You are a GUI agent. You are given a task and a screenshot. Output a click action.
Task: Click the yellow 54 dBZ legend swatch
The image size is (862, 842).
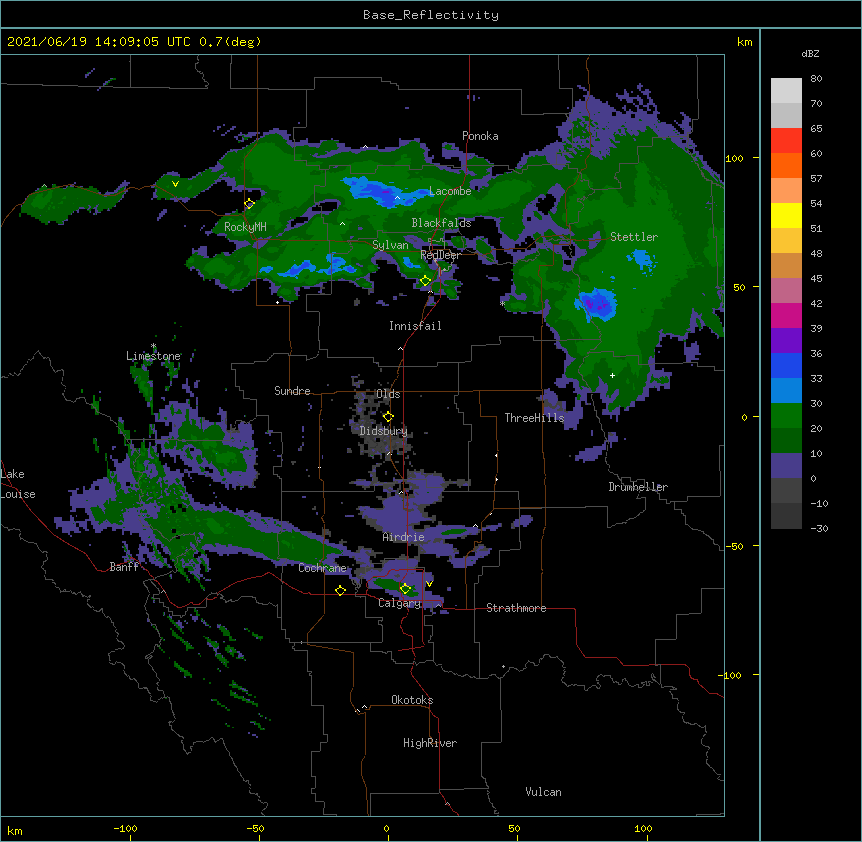click(786, 215)
